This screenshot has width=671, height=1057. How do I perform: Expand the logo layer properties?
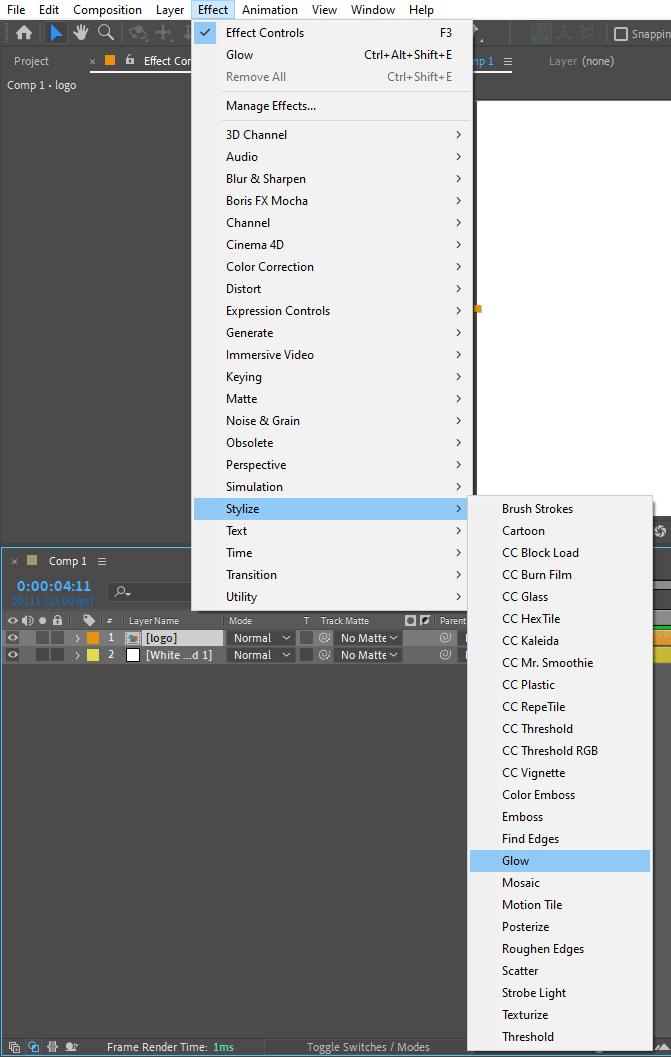77,638
